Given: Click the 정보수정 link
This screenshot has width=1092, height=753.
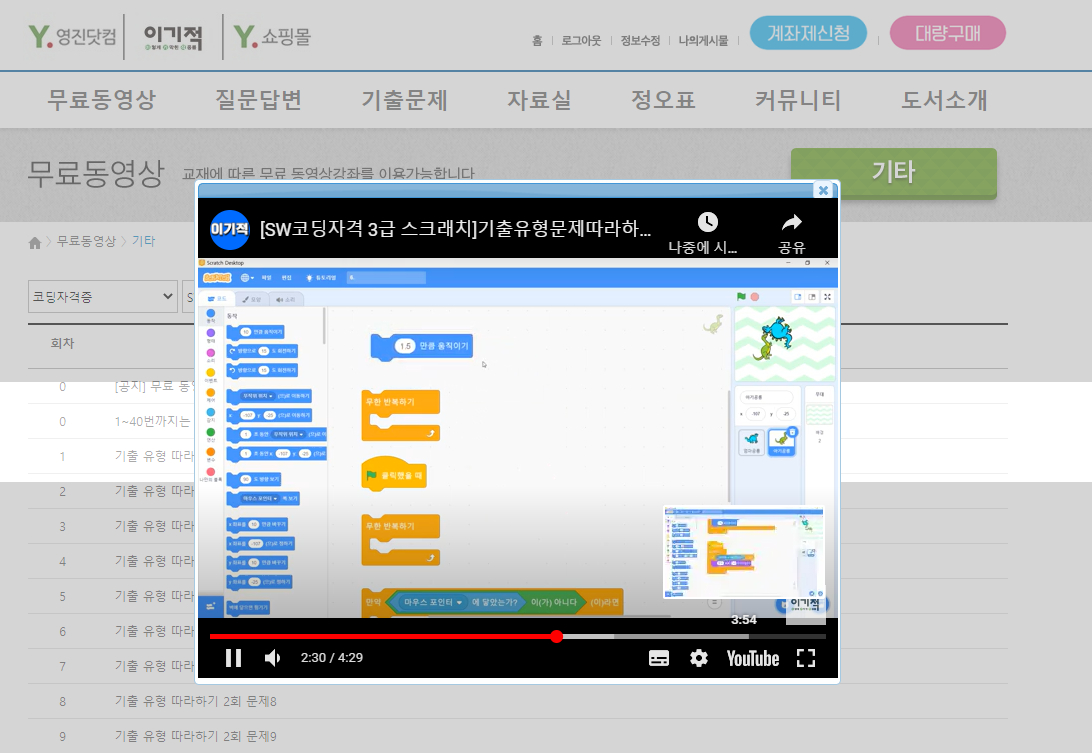Looking at the screenshot, I should click(640, 40).
